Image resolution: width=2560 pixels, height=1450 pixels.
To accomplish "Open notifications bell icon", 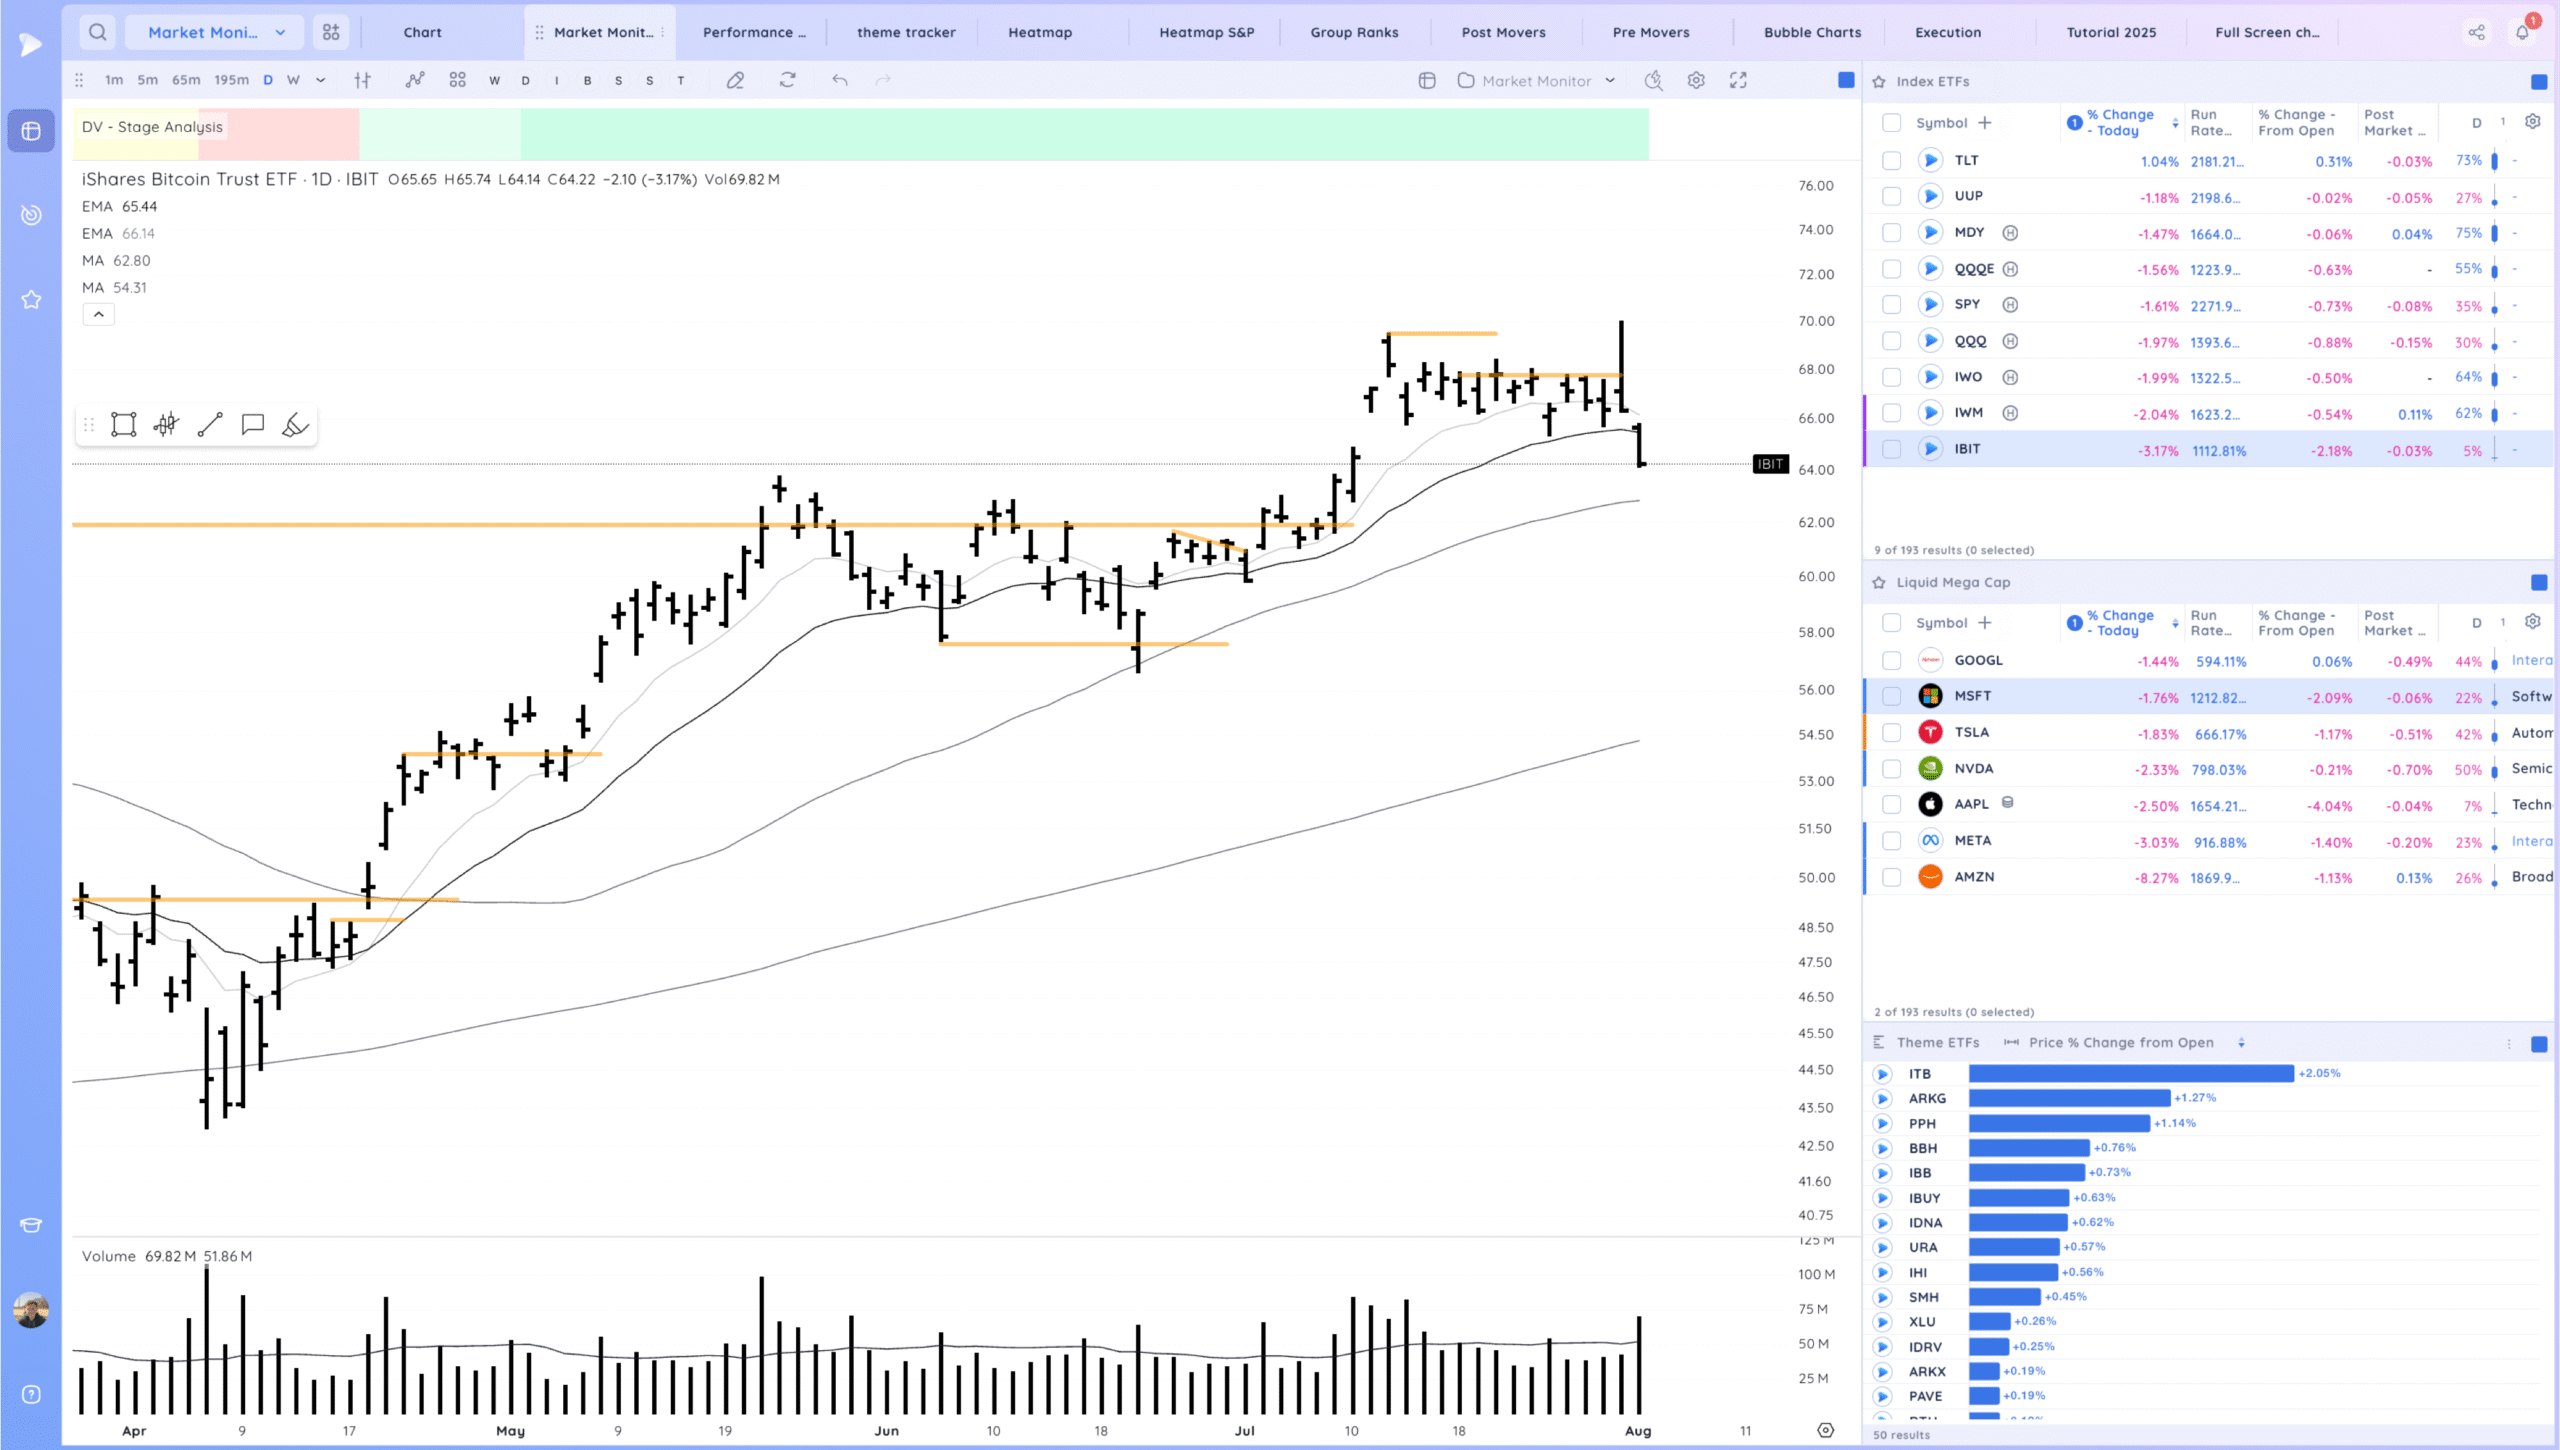I will coord(2522,32).
